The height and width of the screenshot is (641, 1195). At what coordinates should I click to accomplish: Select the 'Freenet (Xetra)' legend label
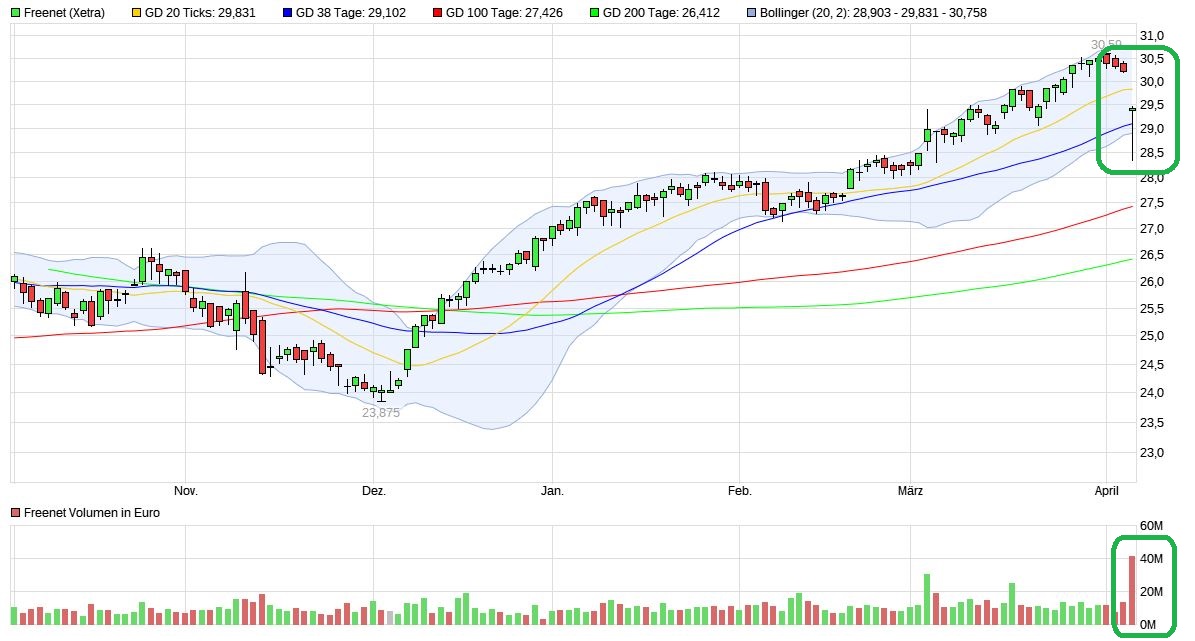(65, 13)
